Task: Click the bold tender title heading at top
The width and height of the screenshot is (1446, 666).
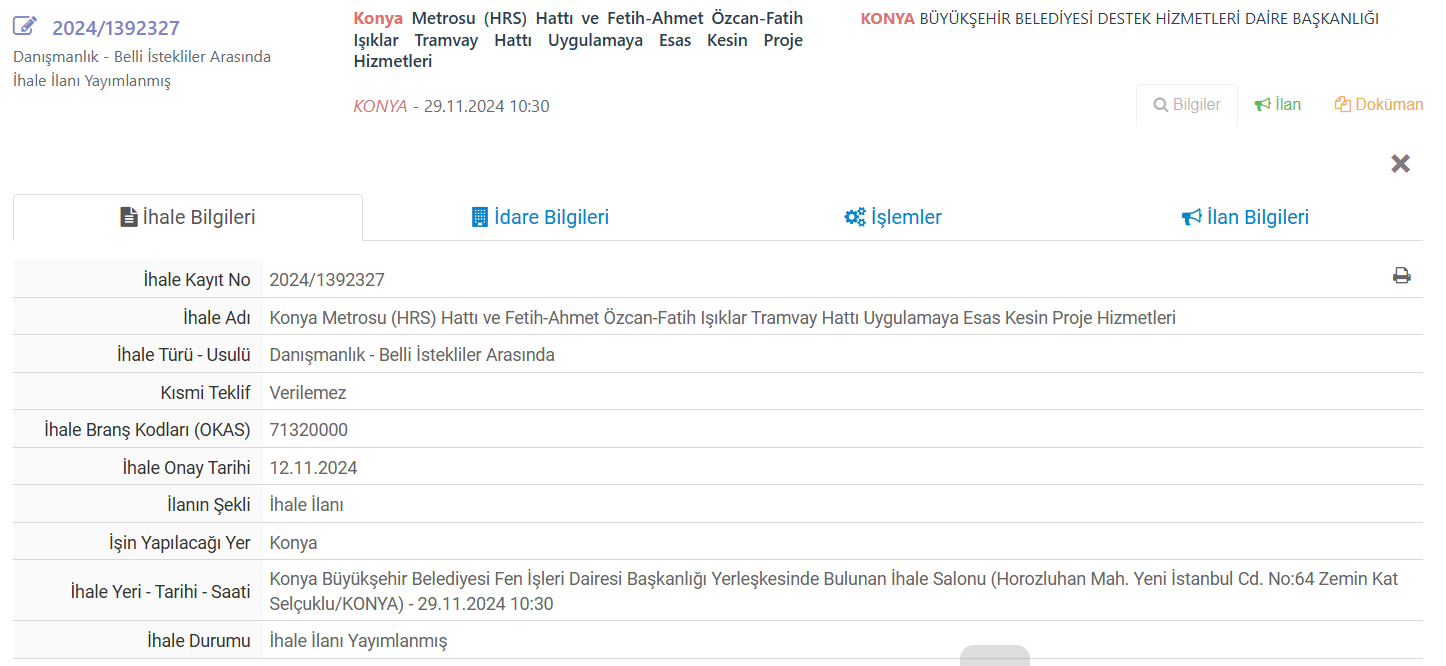Action: pyautogui.click(x=578, y=40)
